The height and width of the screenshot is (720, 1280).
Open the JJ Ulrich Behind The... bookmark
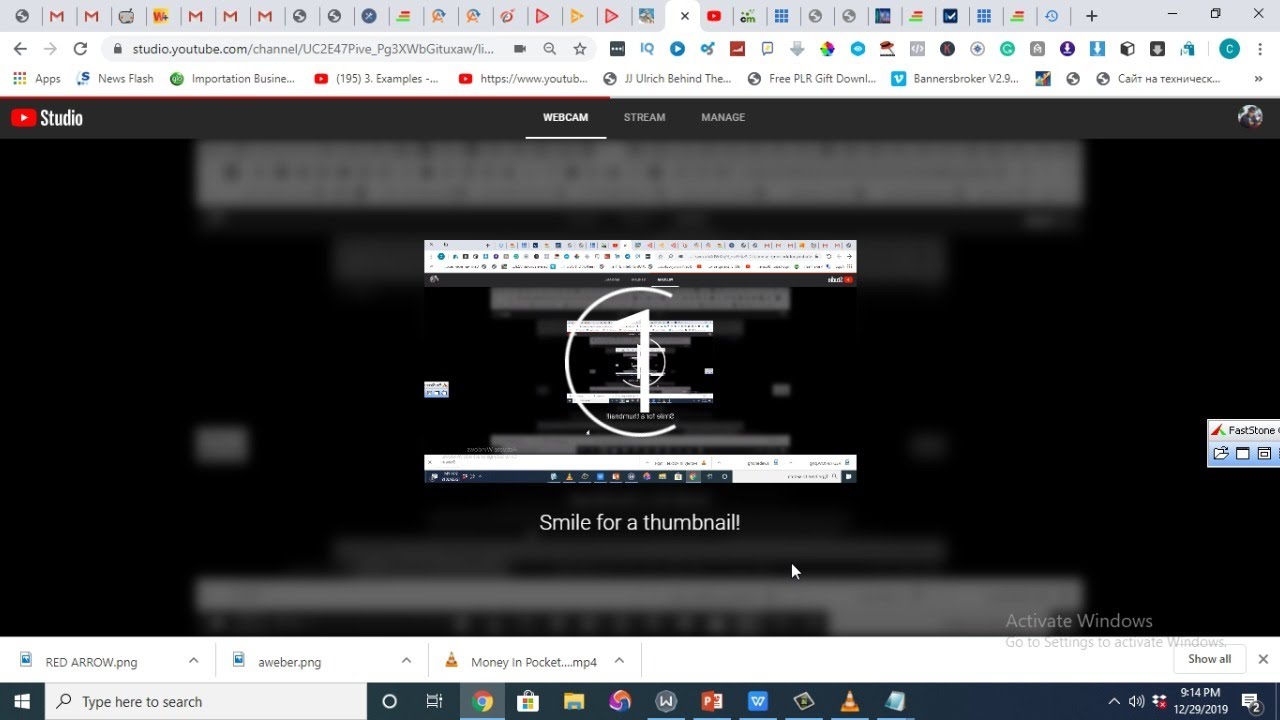(x=666, y=78)
